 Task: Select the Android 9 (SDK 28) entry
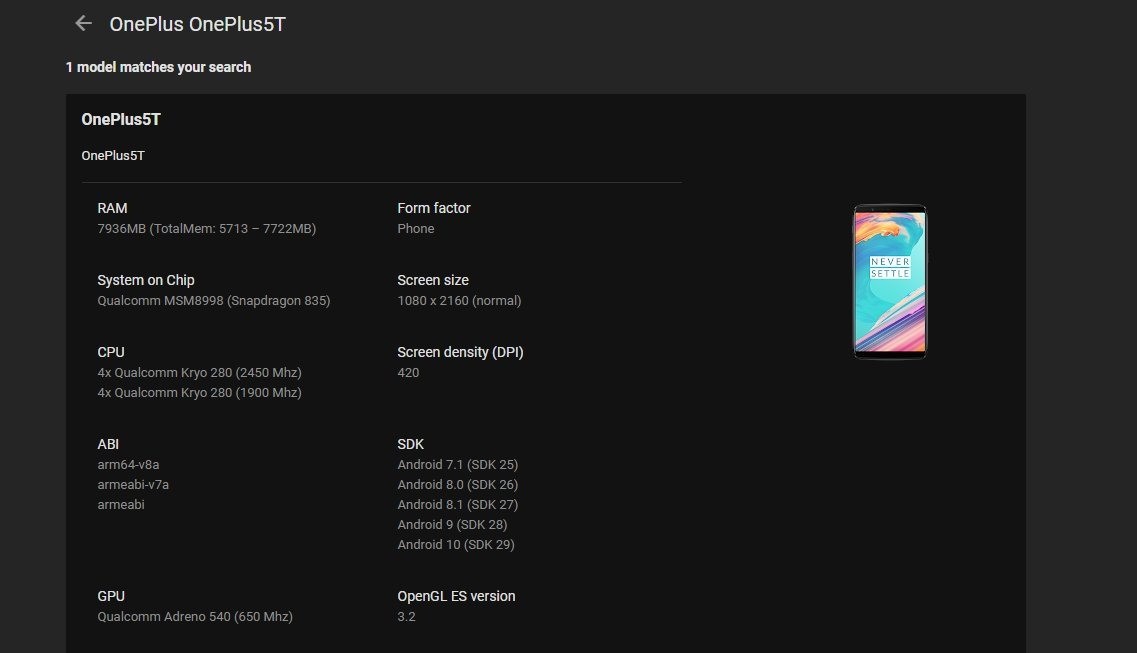point(452,524)
